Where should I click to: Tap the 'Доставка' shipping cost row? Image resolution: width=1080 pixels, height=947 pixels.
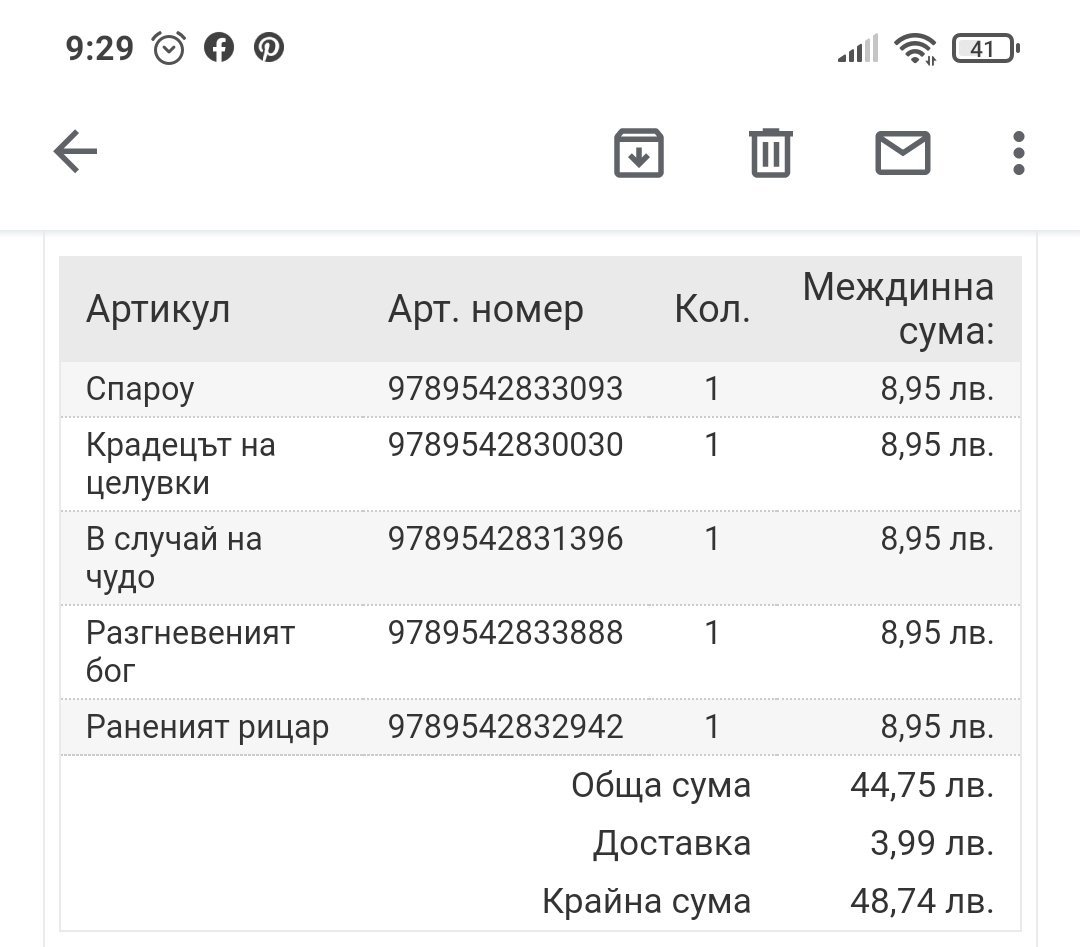(671, 844)
